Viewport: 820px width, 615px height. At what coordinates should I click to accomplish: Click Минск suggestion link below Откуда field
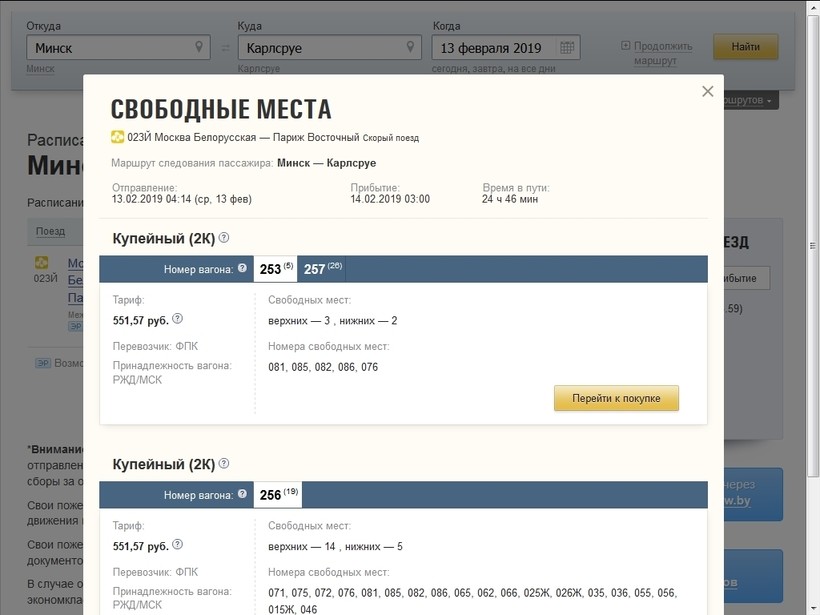[x=41, y=69]
